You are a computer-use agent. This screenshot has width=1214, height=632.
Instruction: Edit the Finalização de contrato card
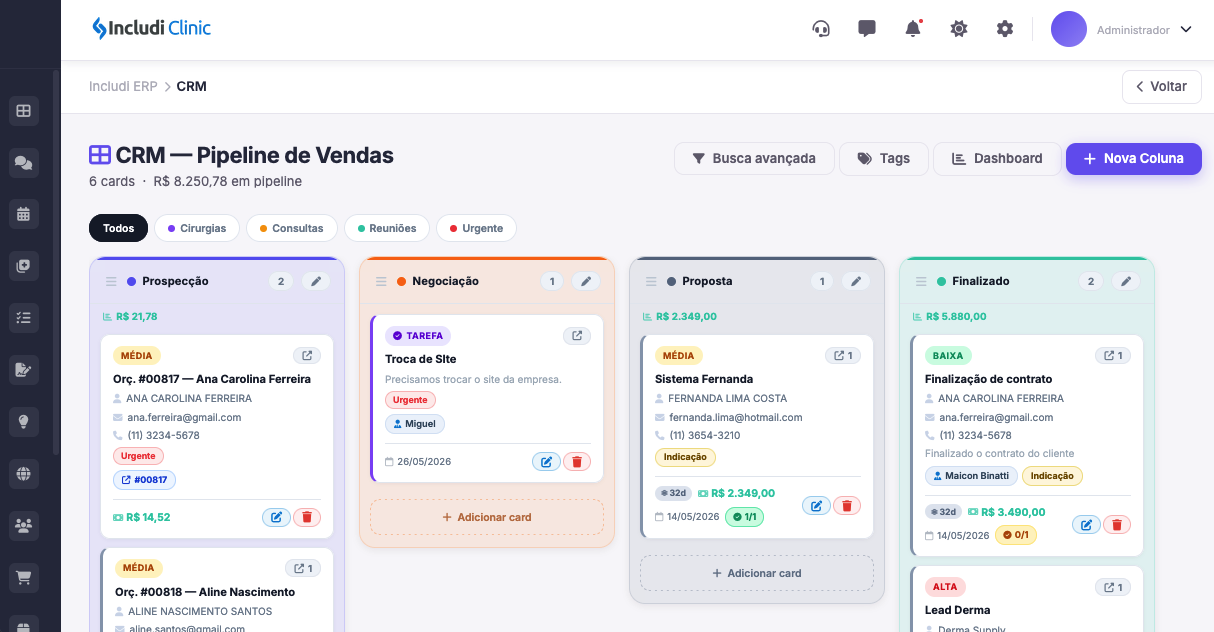(x=1086, y=524)
